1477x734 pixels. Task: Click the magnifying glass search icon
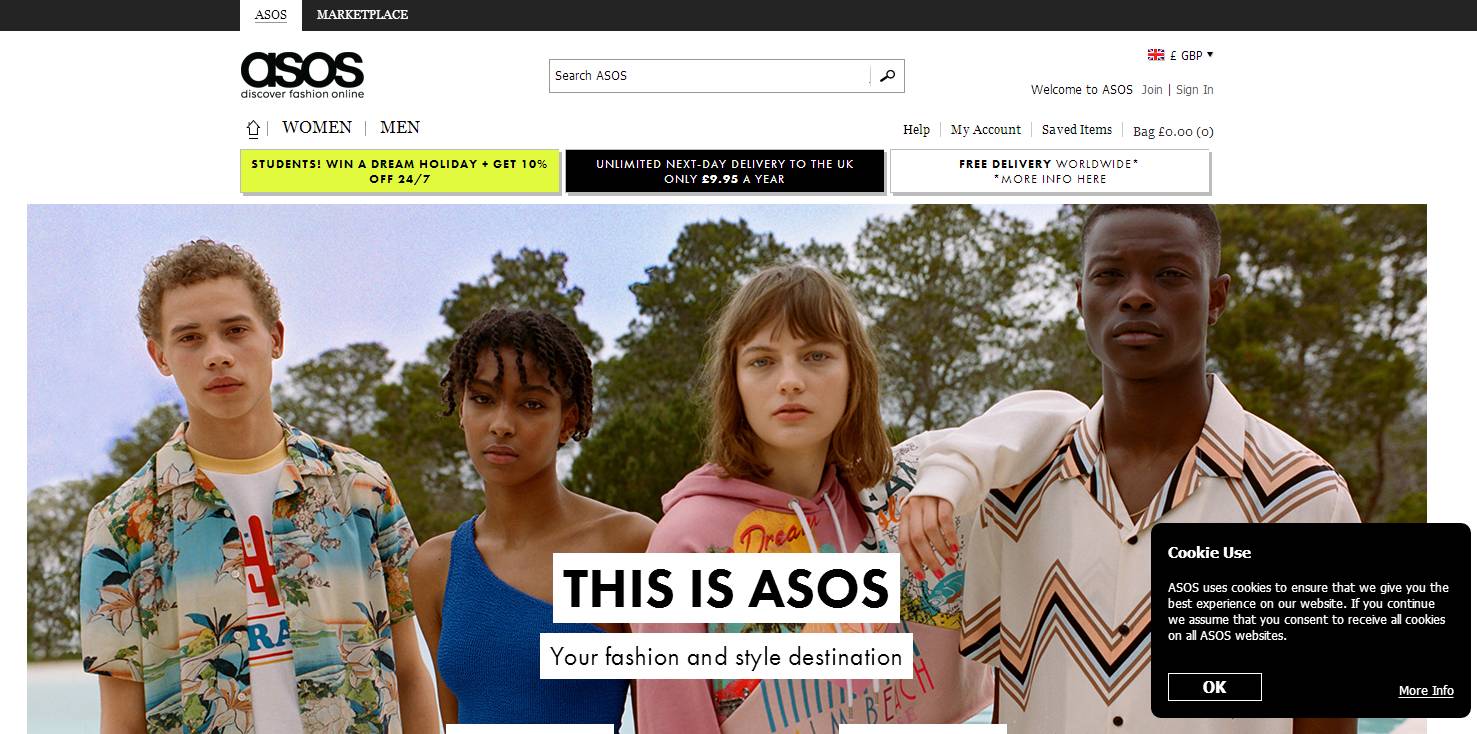pos(887,76)
